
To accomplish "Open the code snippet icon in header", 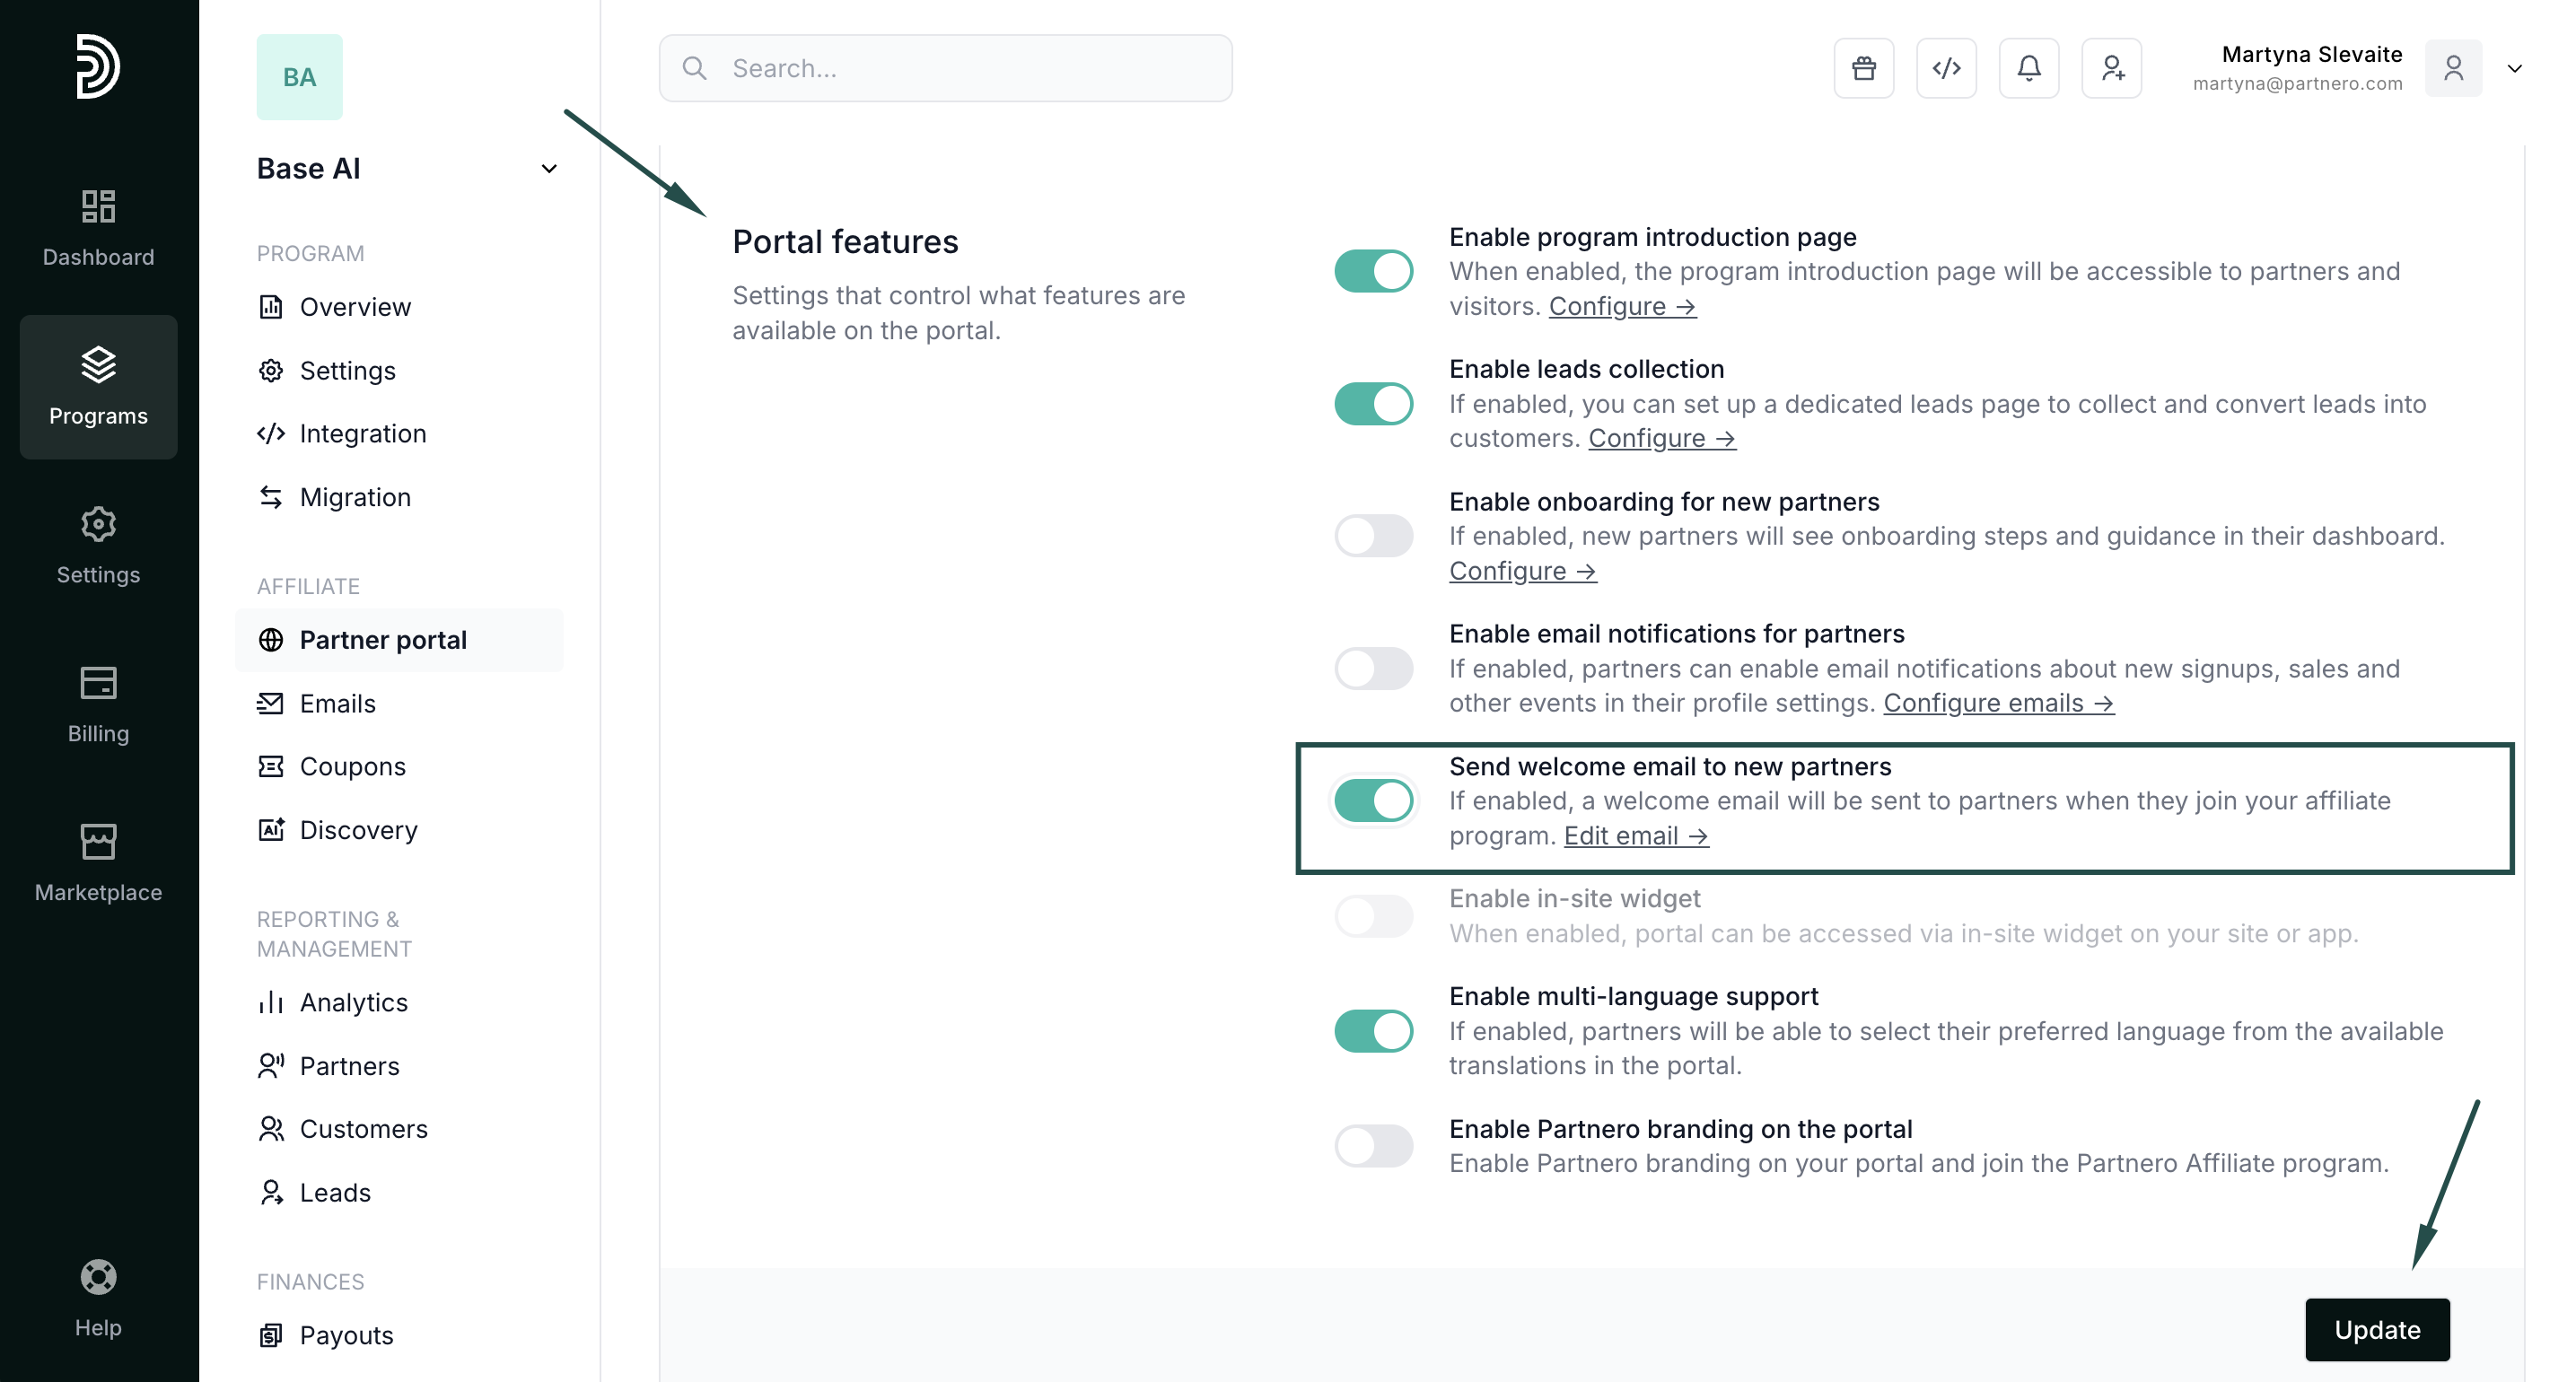I will (1945, 68).
